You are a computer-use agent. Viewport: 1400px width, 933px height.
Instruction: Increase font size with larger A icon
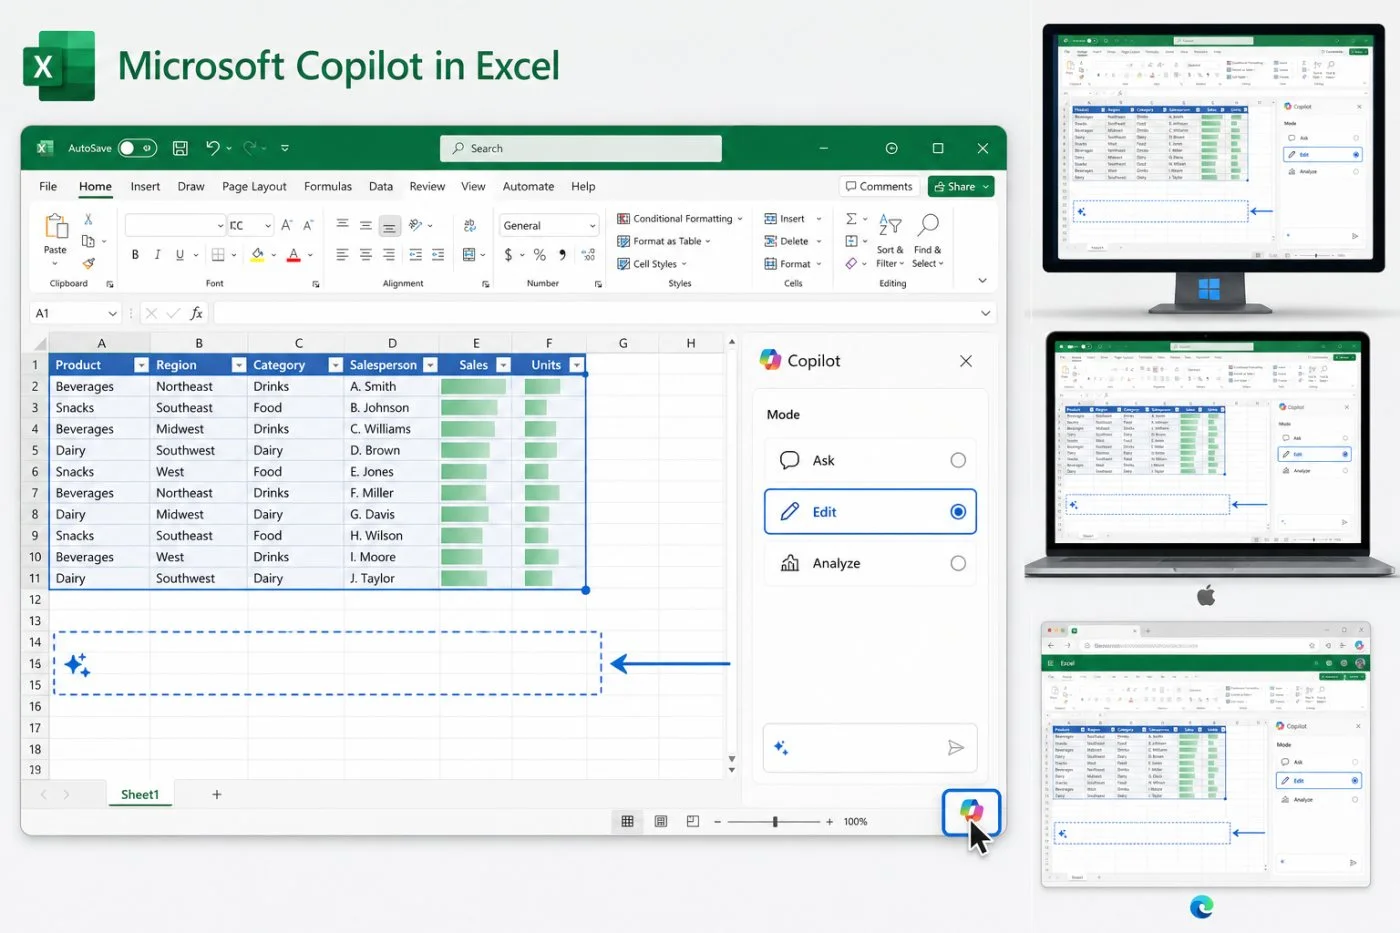click(x=286, y=225)
